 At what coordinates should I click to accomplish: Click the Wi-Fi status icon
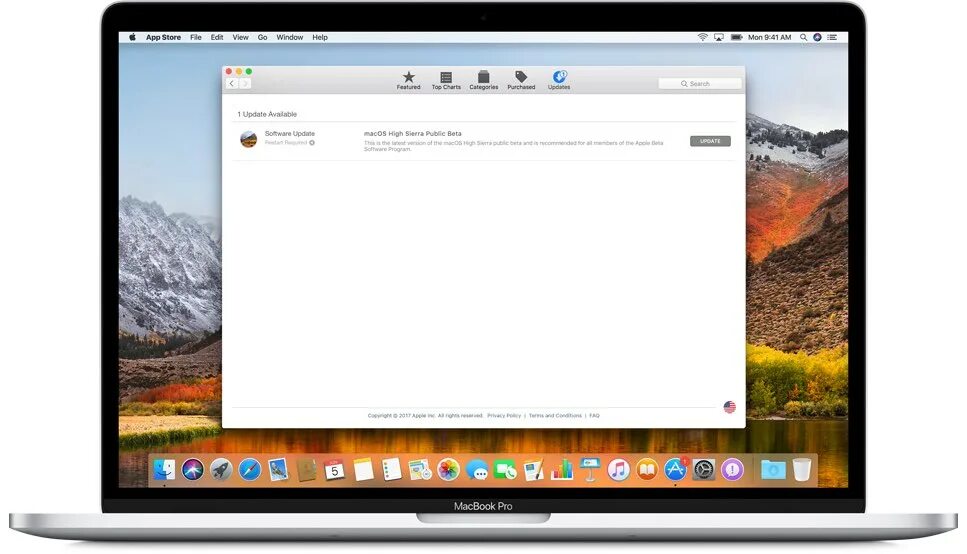[x=702, y=37]
